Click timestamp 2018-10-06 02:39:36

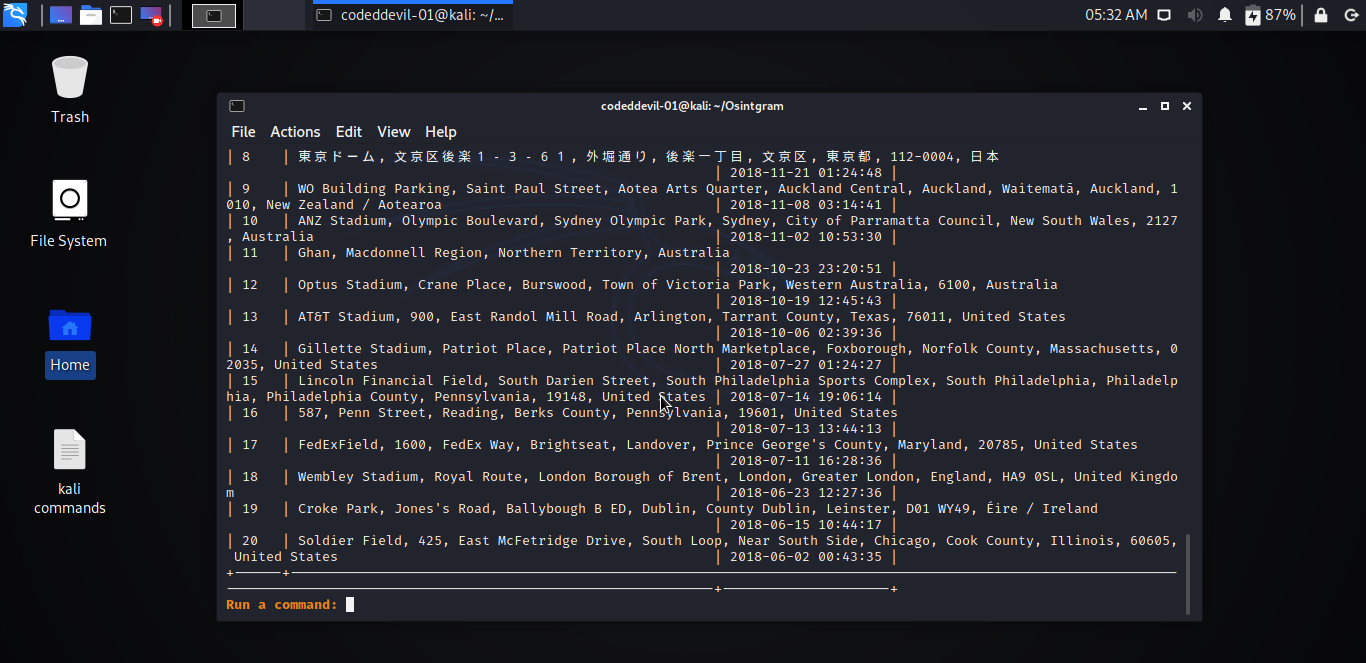click(806, 332)
